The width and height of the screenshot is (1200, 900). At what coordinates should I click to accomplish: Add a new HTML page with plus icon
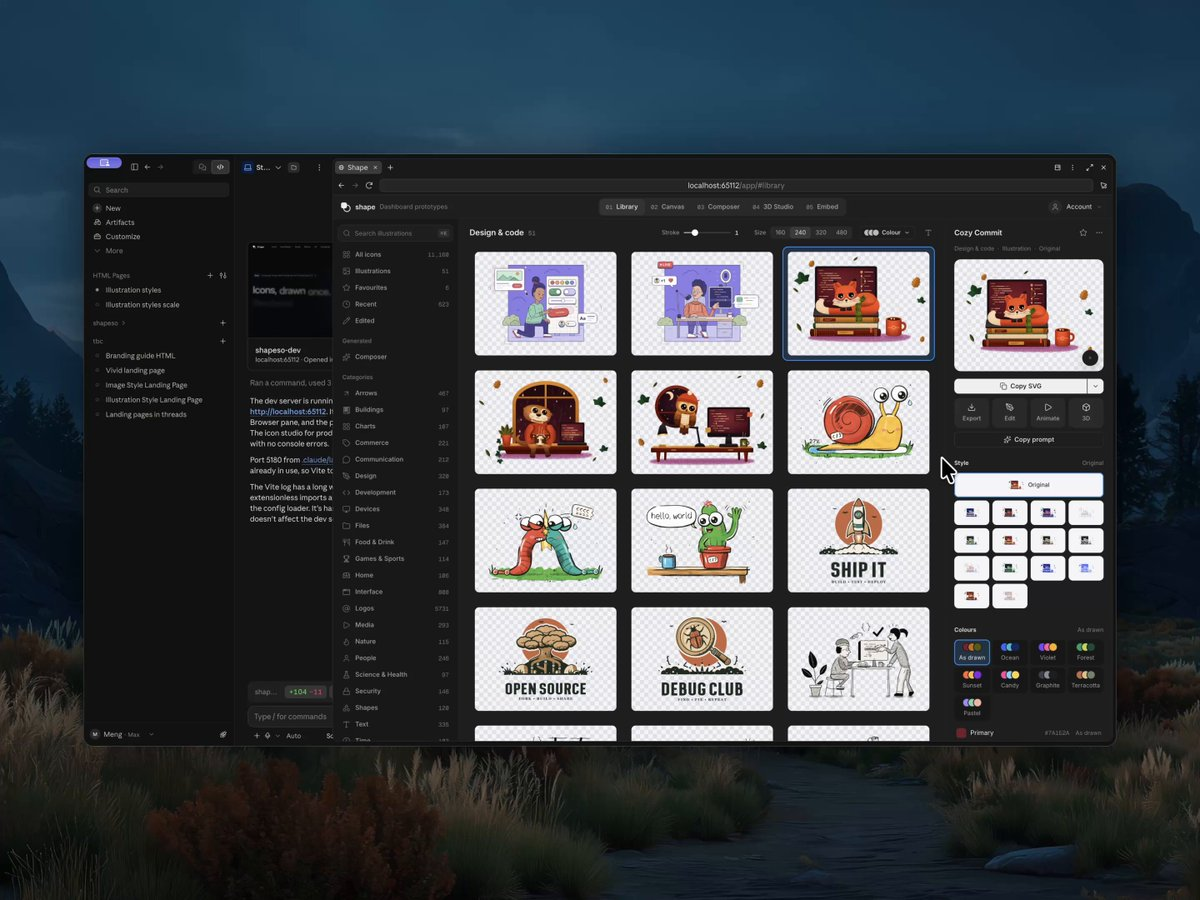[209, 275]
